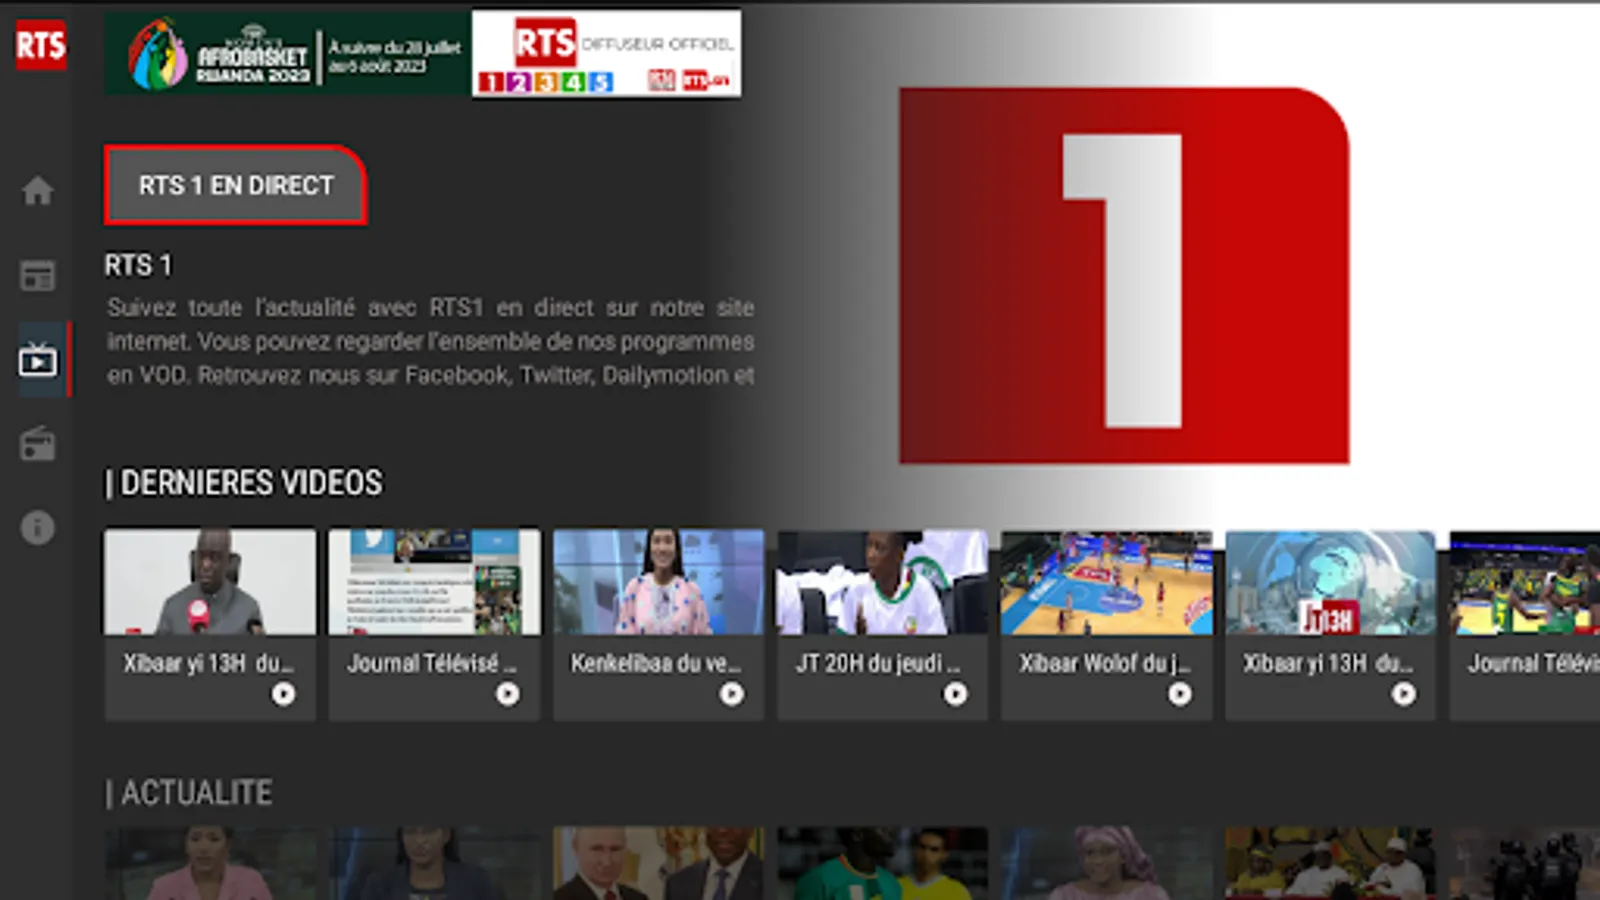Open the programs layout icon in sidebar

tap(38, 276)
